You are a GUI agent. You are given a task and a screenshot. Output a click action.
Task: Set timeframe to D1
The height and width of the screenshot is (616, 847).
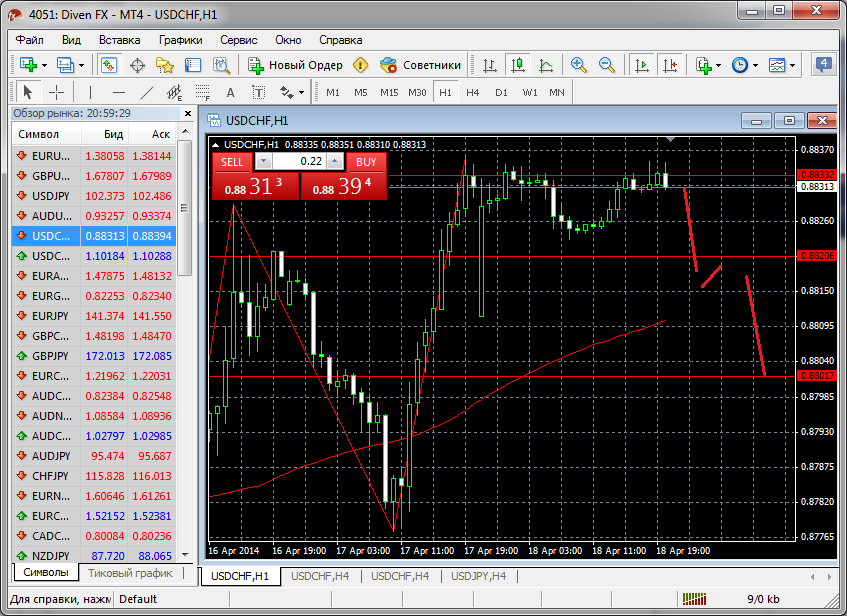click(x=501, y=92)
